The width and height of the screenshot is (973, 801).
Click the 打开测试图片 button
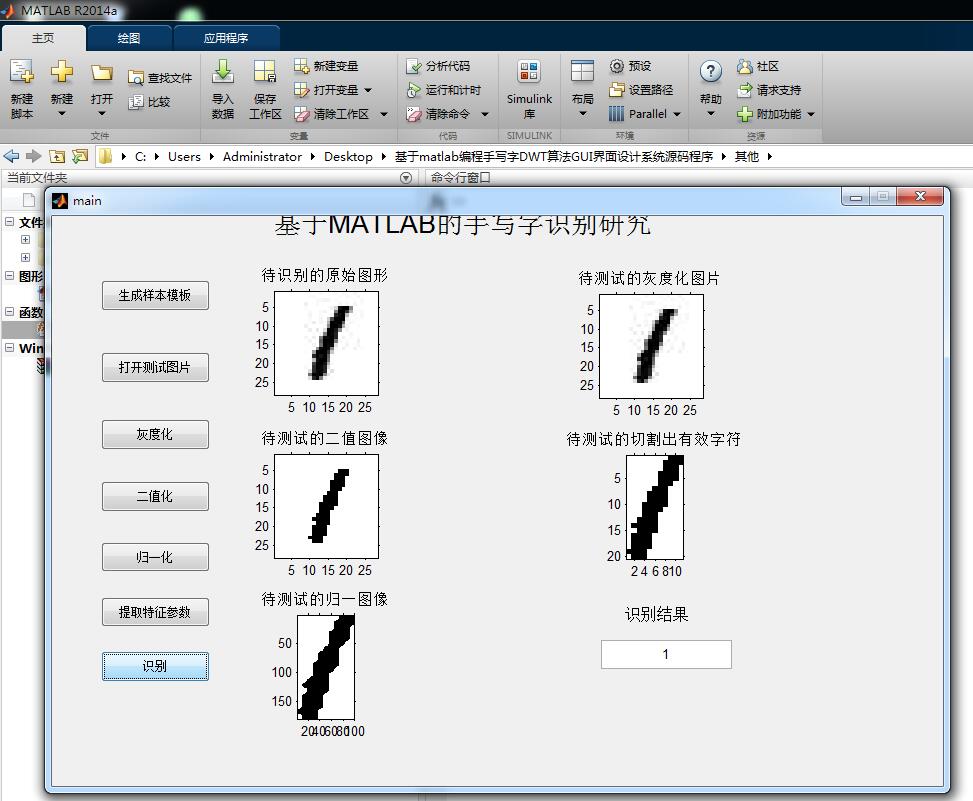155,367
